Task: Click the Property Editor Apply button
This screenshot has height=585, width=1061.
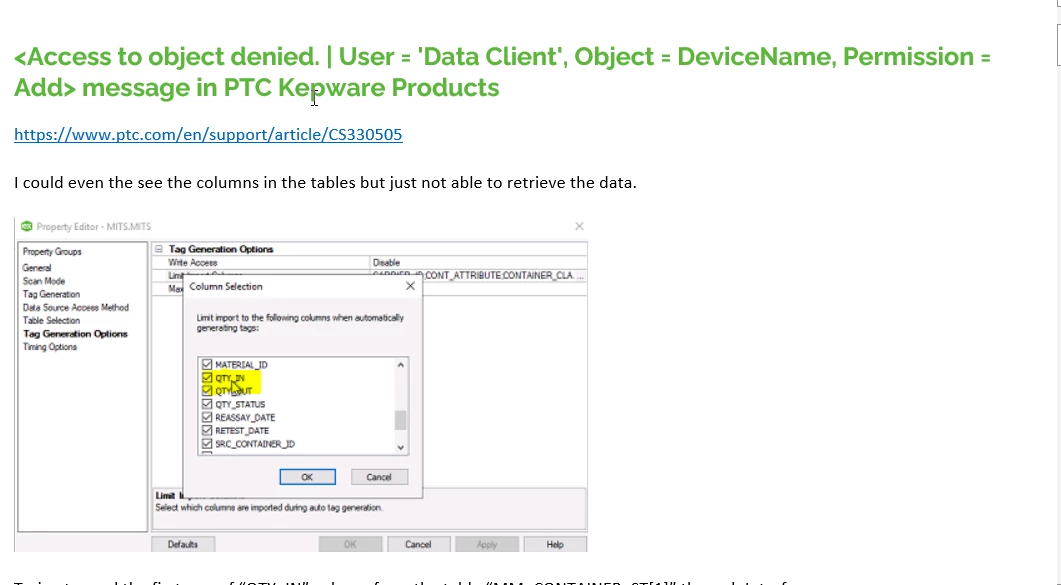Action: [487, 544]
